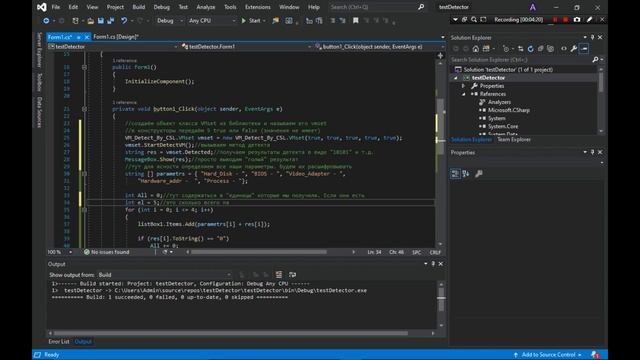The width and height of the screenshot is (640, 360).
Task: Open the button1_Click member dropdown
Action: click(379, 47)
